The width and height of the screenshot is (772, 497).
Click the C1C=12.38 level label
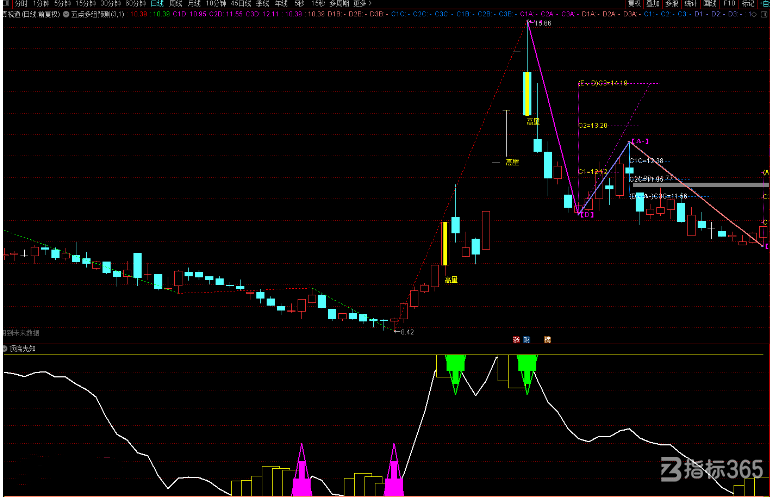[x=647, y=161]
